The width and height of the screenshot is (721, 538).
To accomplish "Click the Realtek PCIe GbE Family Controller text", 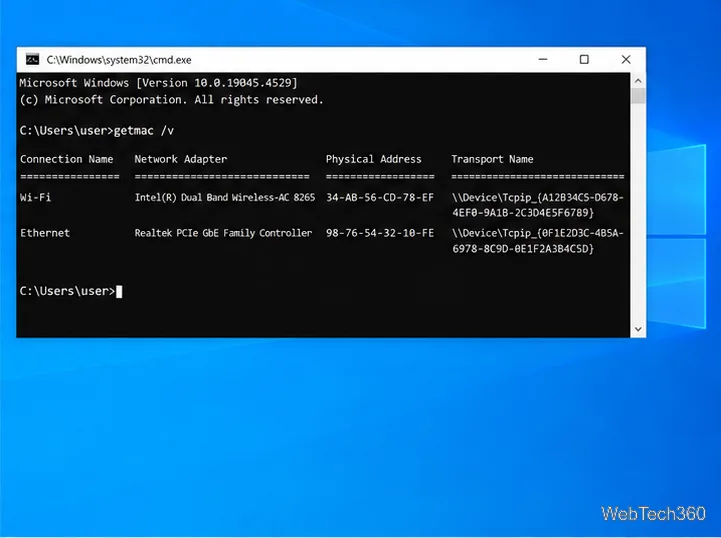I will (223, 233).
